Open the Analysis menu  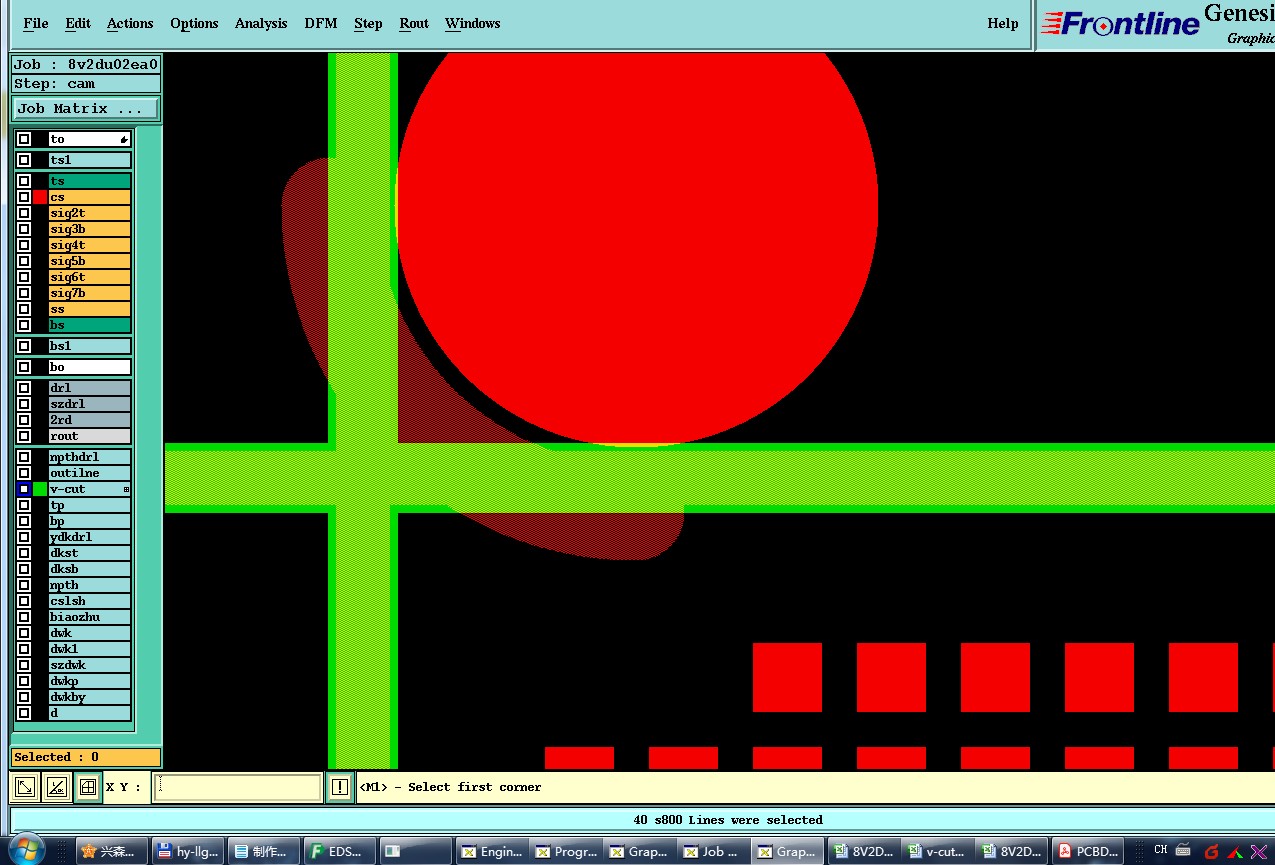tap(261, 23)
